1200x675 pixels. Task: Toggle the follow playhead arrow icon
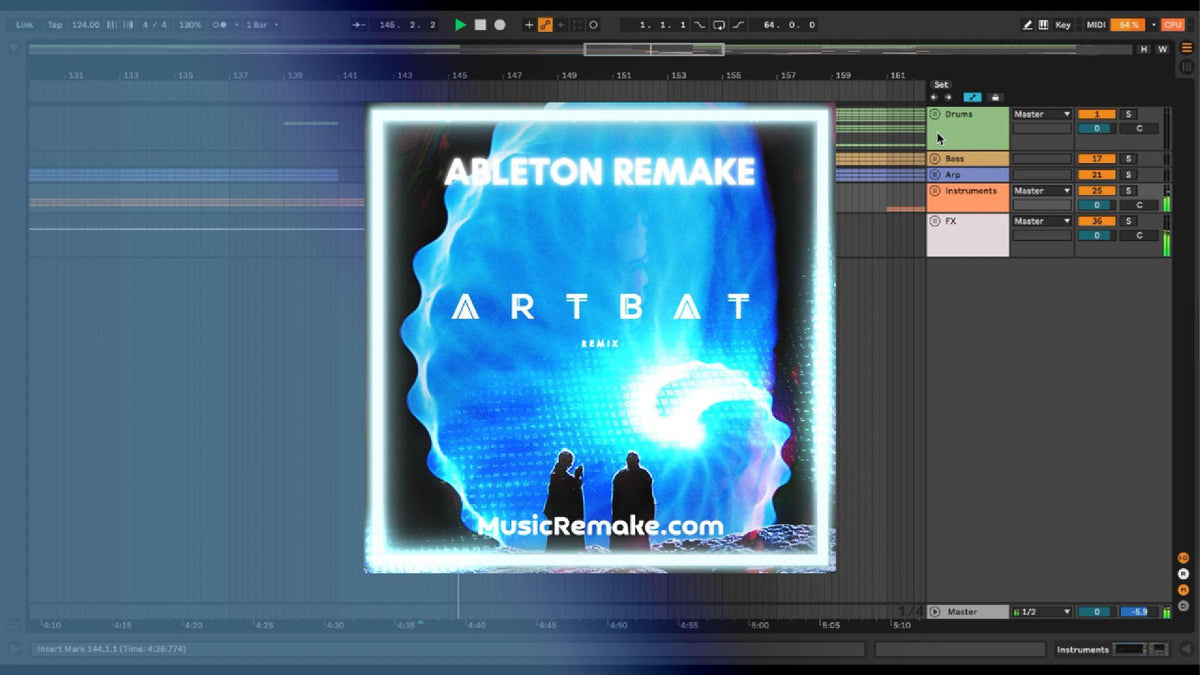(x=357, y=25)
